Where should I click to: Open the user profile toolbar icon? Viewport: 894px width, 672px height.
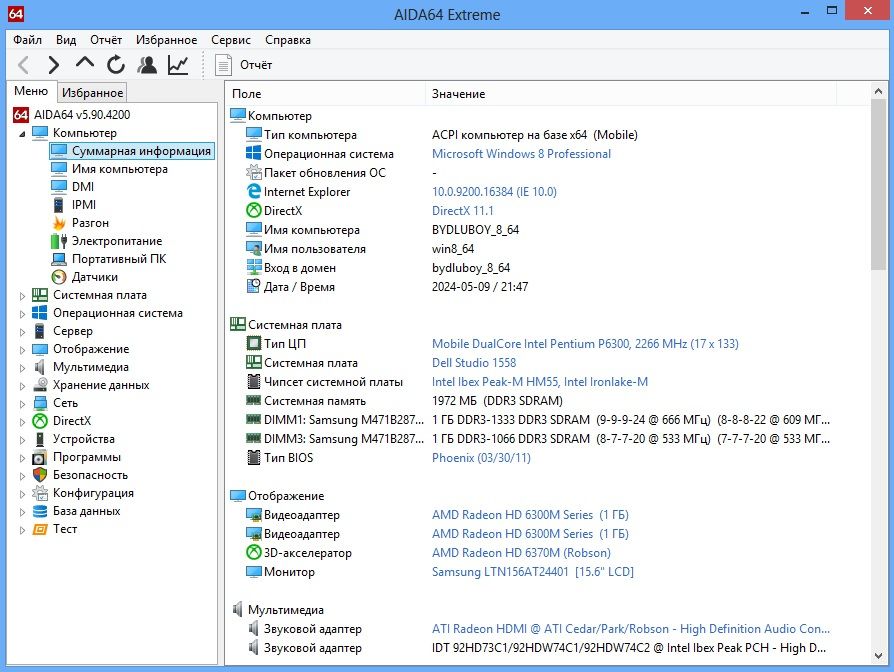tap(147, 65)
